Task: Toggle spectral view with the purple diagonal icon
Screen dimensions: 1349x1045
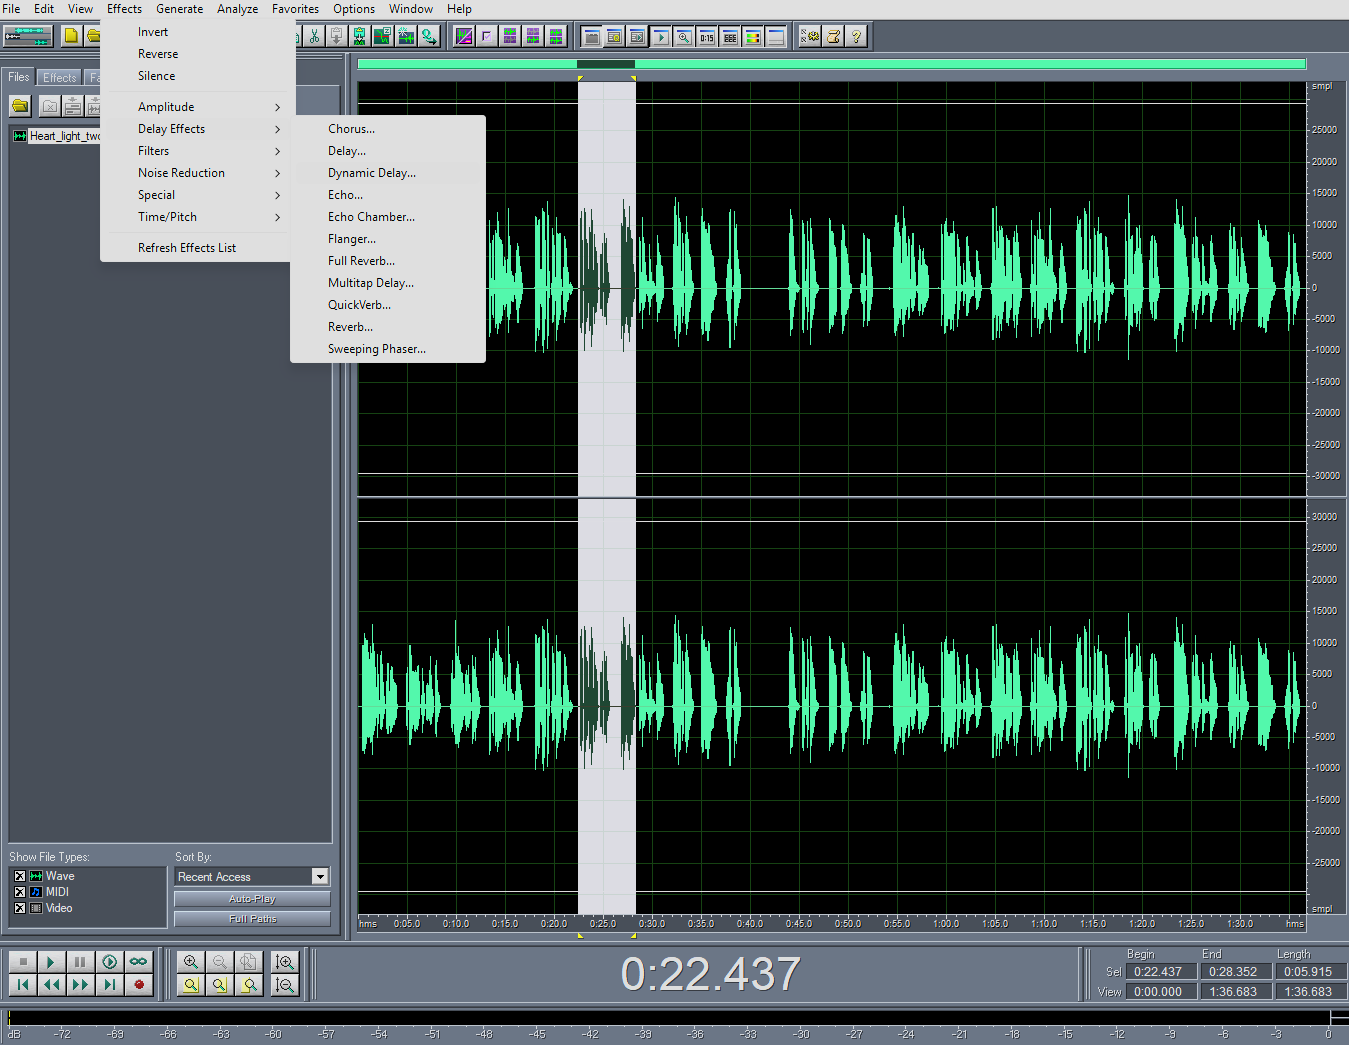Action: (x=464, y=36)
